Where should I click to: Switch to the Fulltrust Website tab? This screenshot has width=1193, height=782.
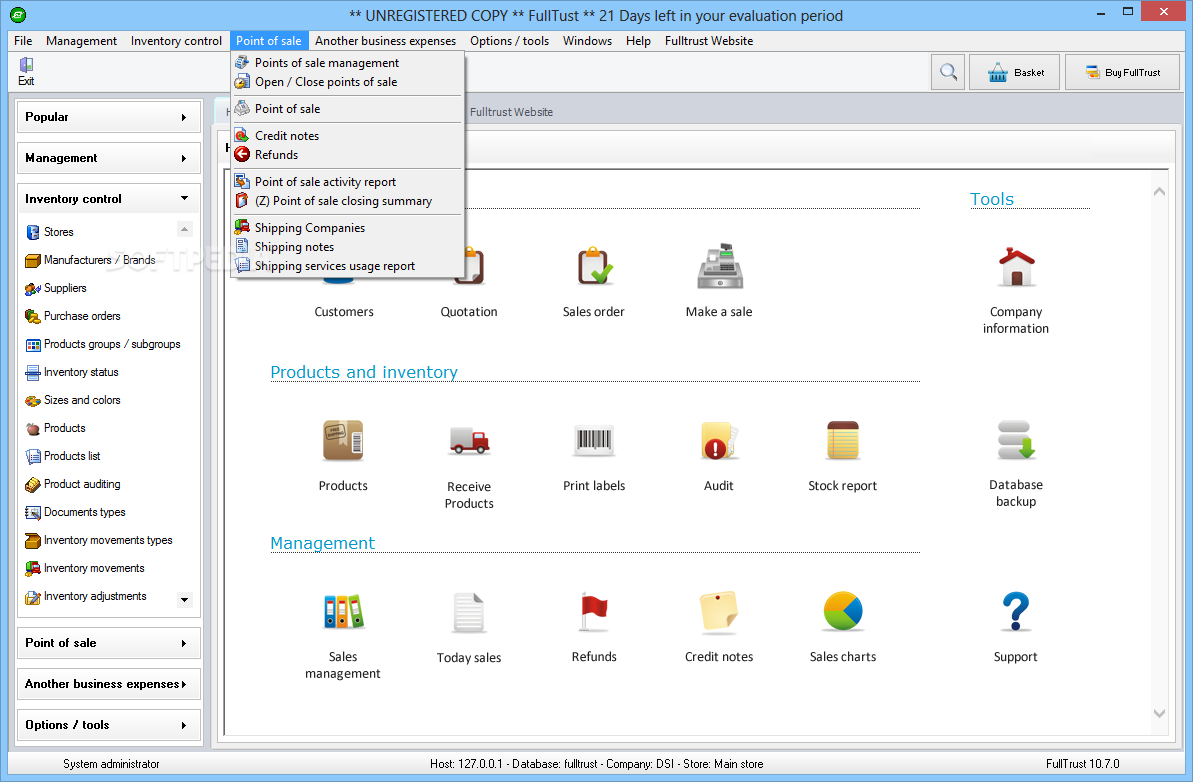pos(511,112)
